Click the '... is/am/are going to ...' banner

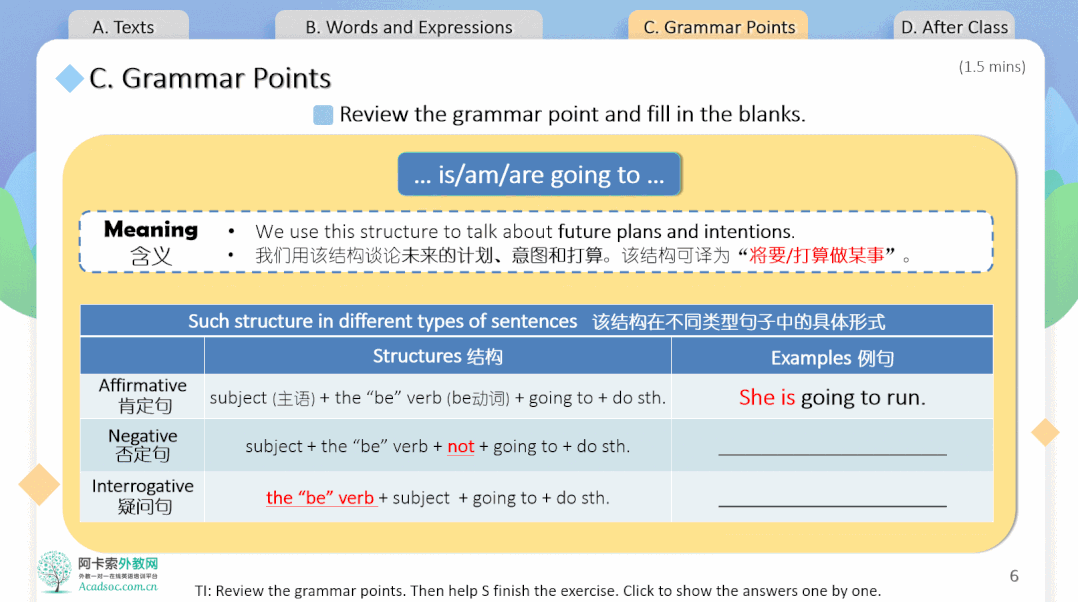point(540,175)
